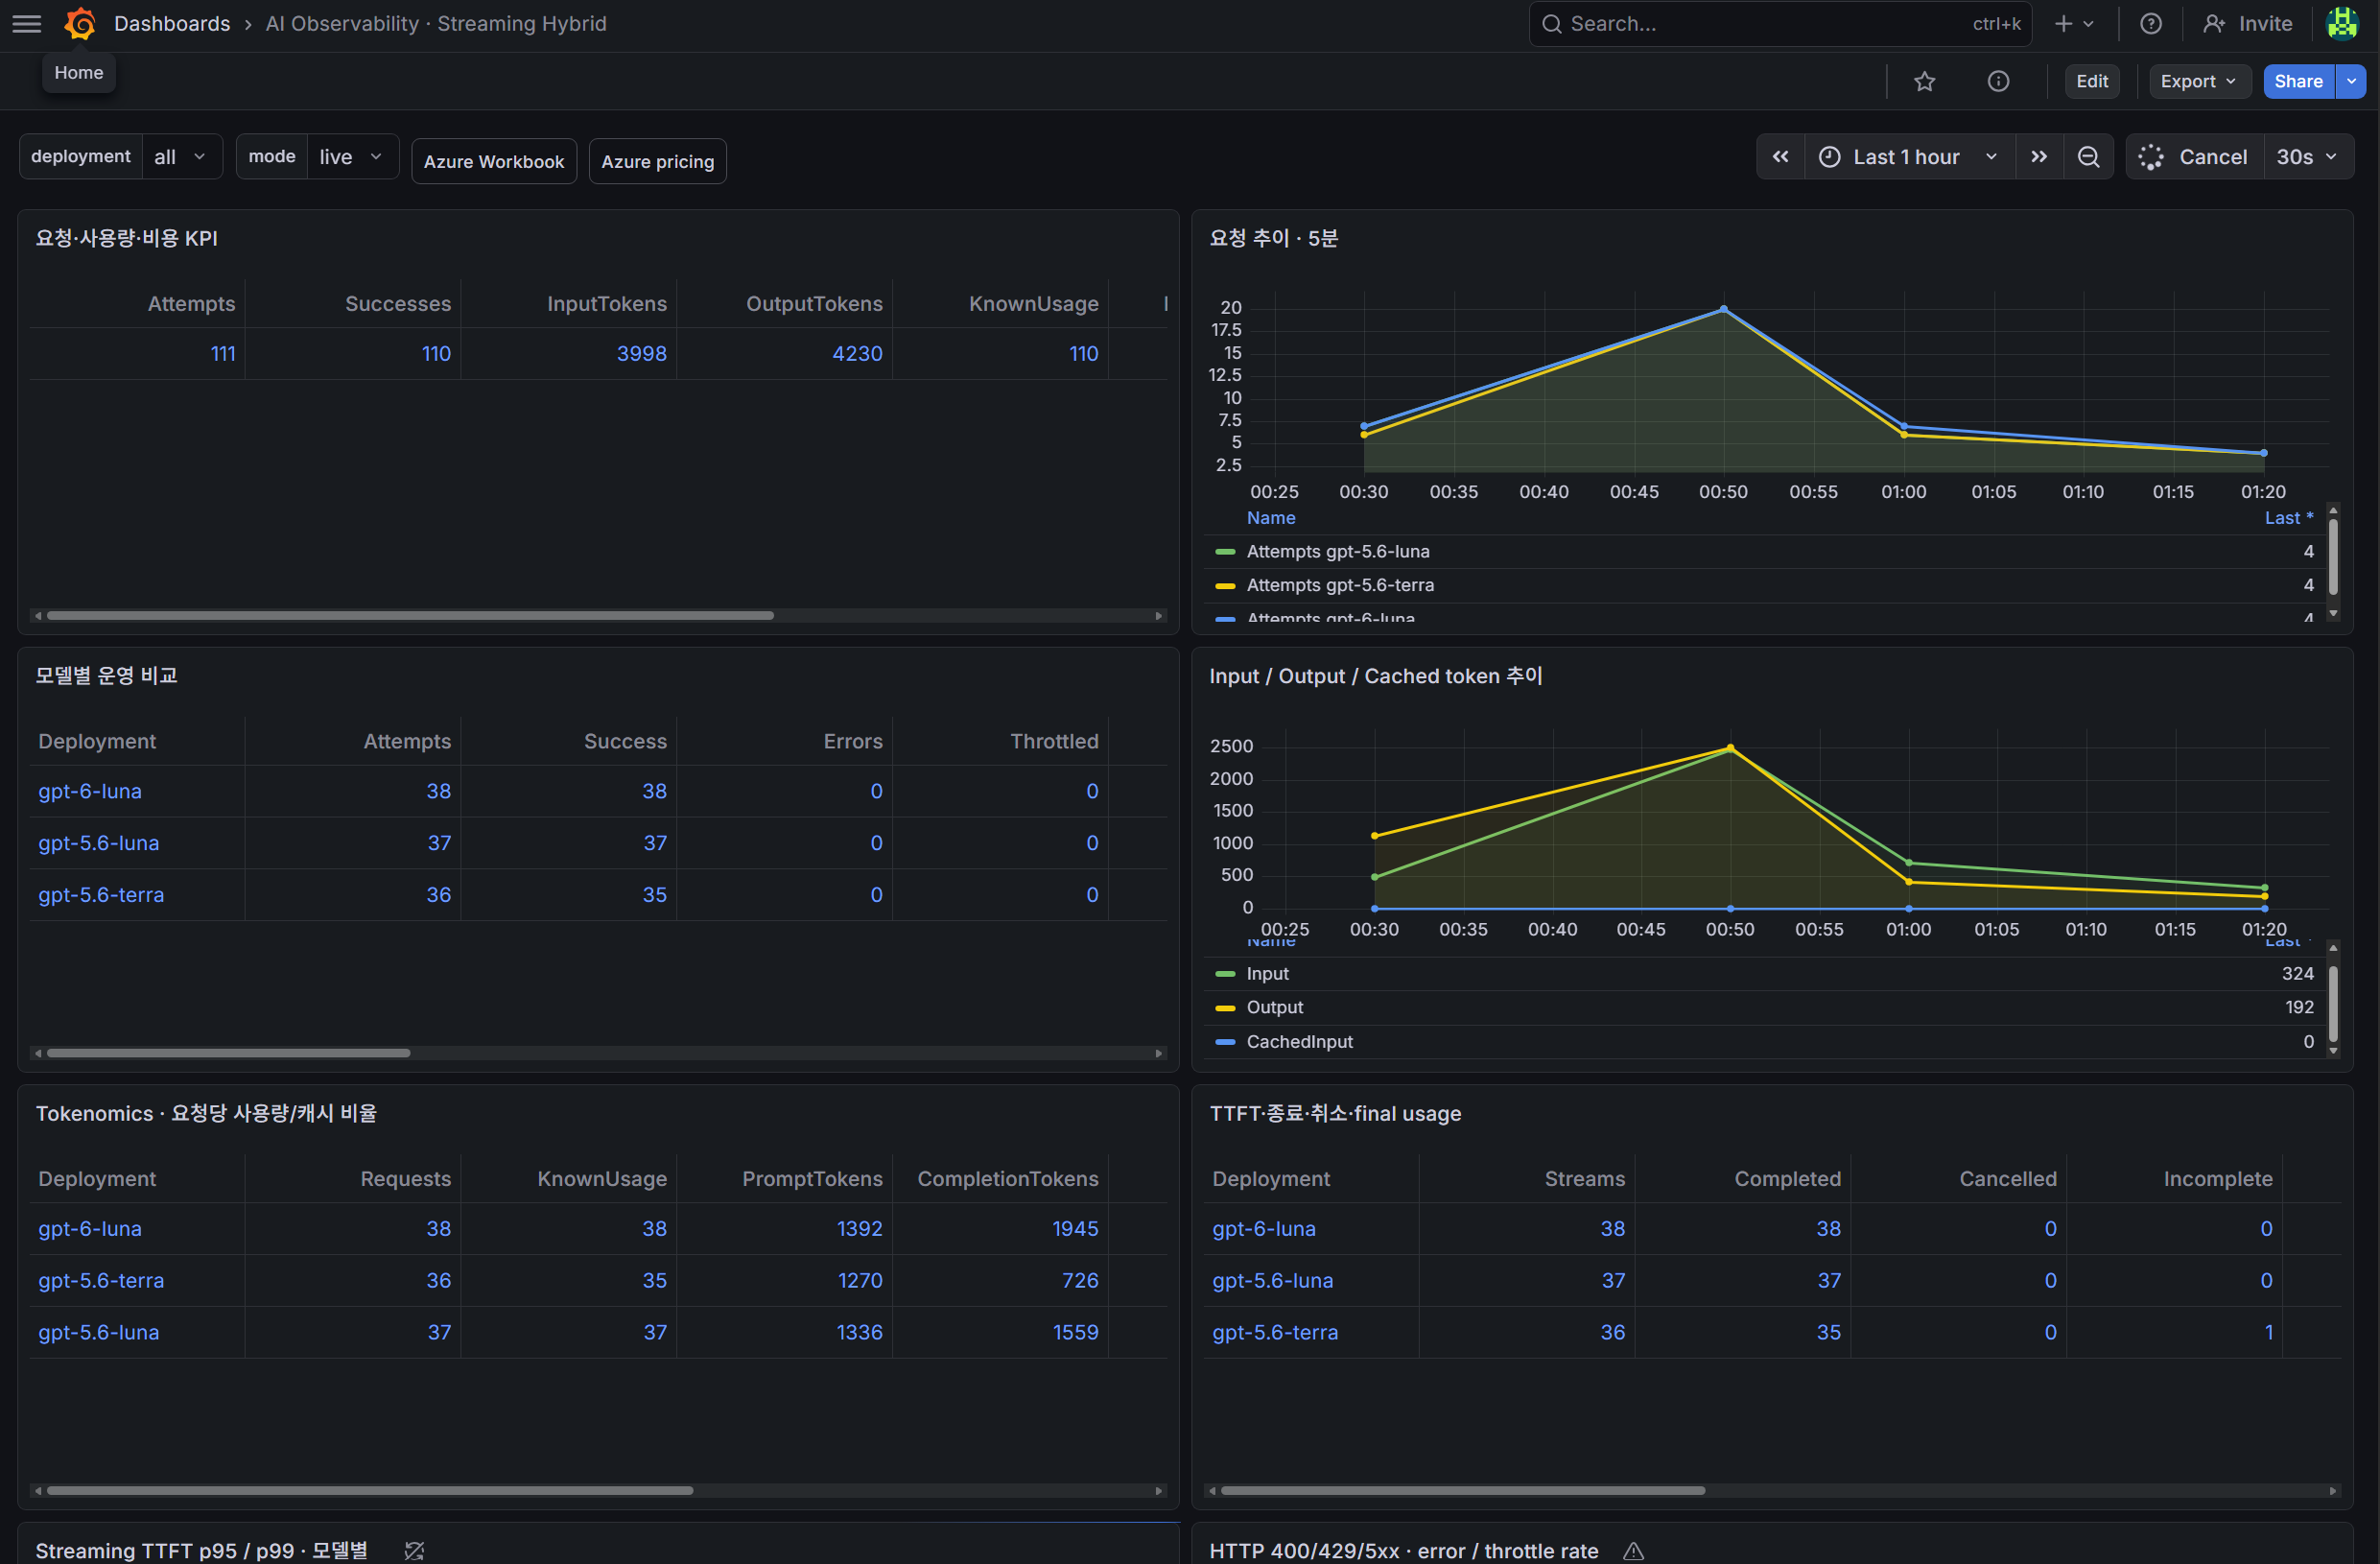
Task: Go to Dashboards breadcrumb
Action: [x=172, y=24]
